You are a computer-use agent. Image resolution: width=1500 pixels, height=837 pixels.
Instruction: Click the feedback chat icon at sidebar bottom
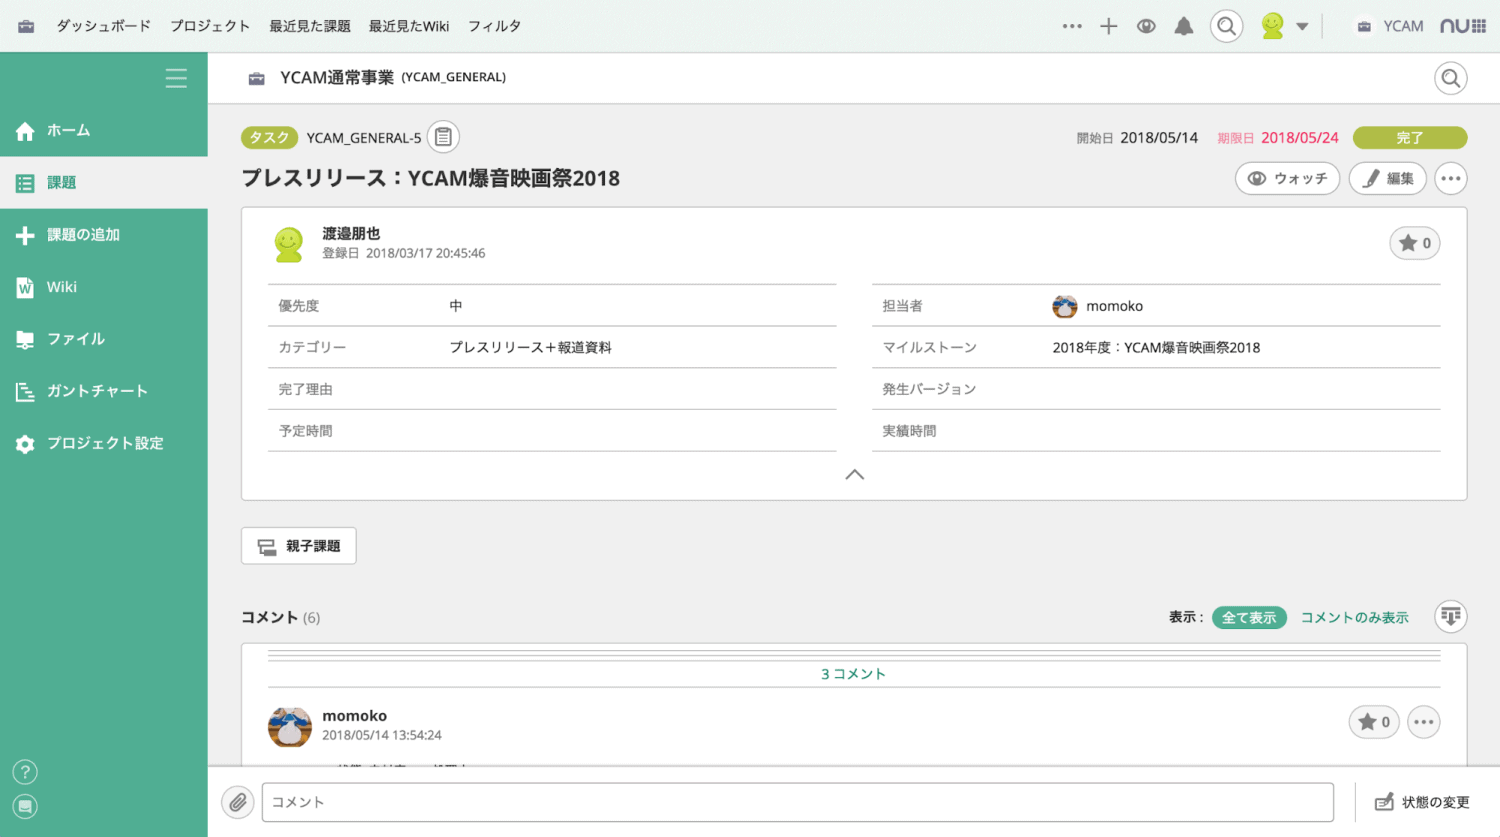coord(25,806)
